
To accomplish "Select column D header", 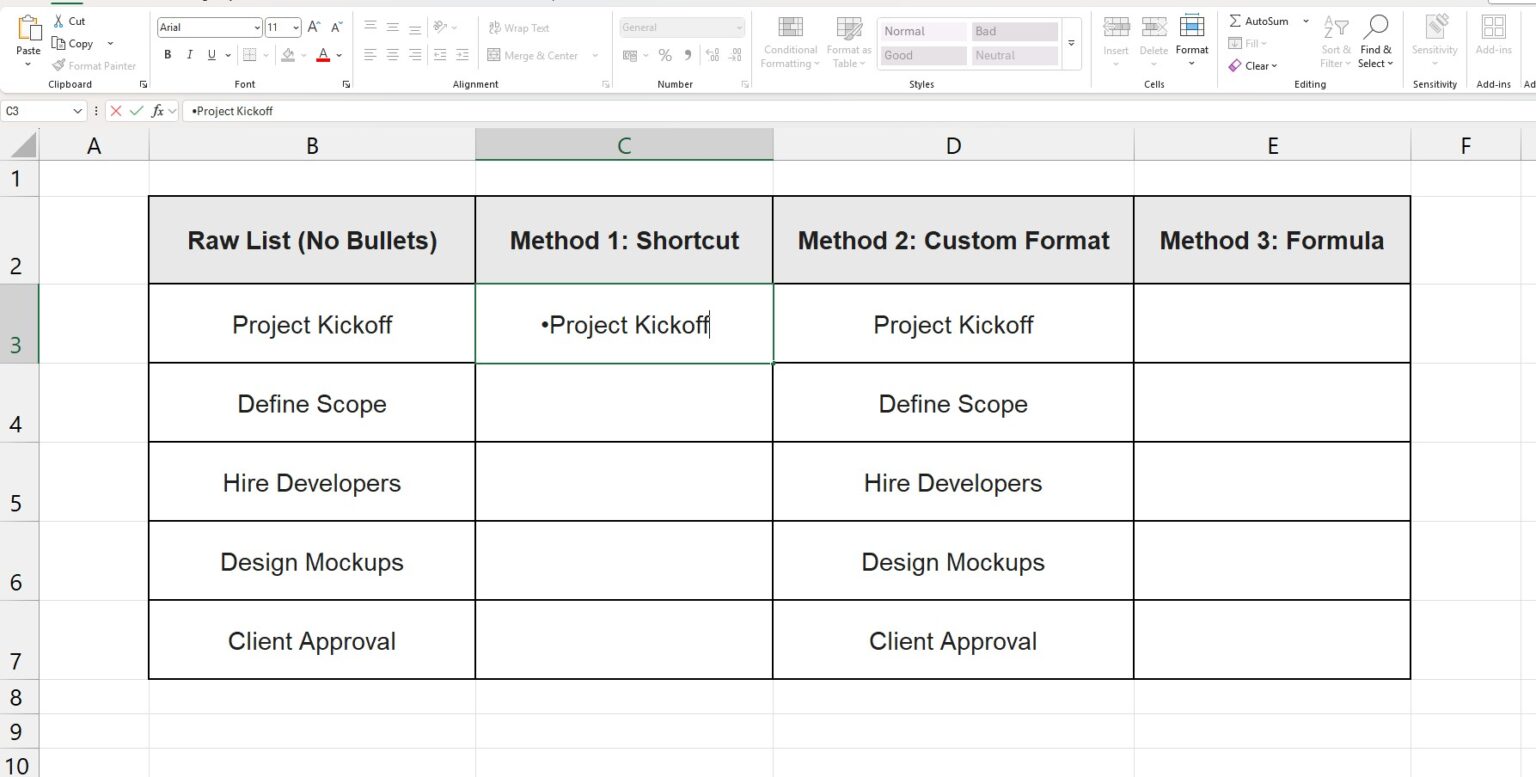I will pyautogui.click(x=953, y=146).
